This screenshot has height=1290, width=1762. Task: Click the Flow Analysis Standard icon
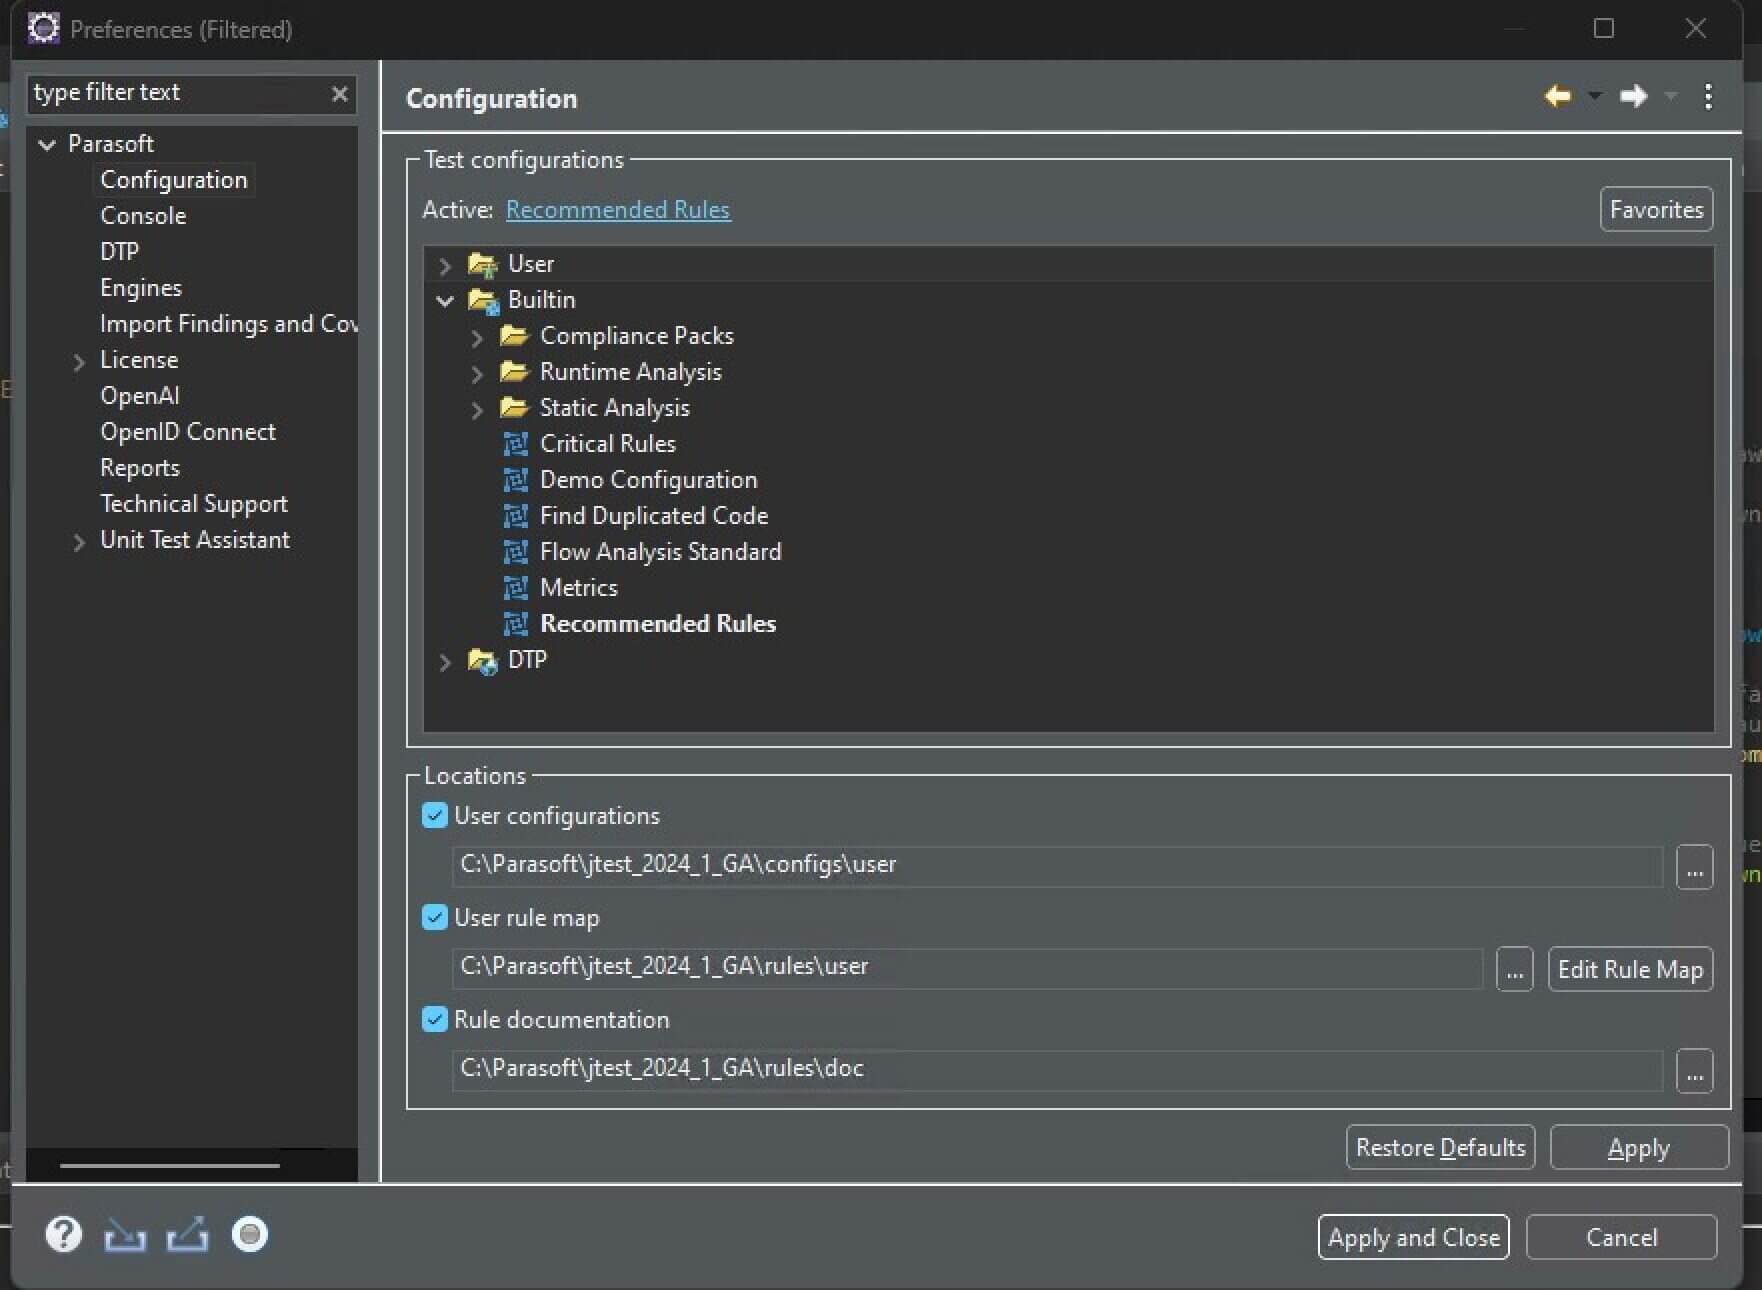pyautogui.click(x=516, y=552)
